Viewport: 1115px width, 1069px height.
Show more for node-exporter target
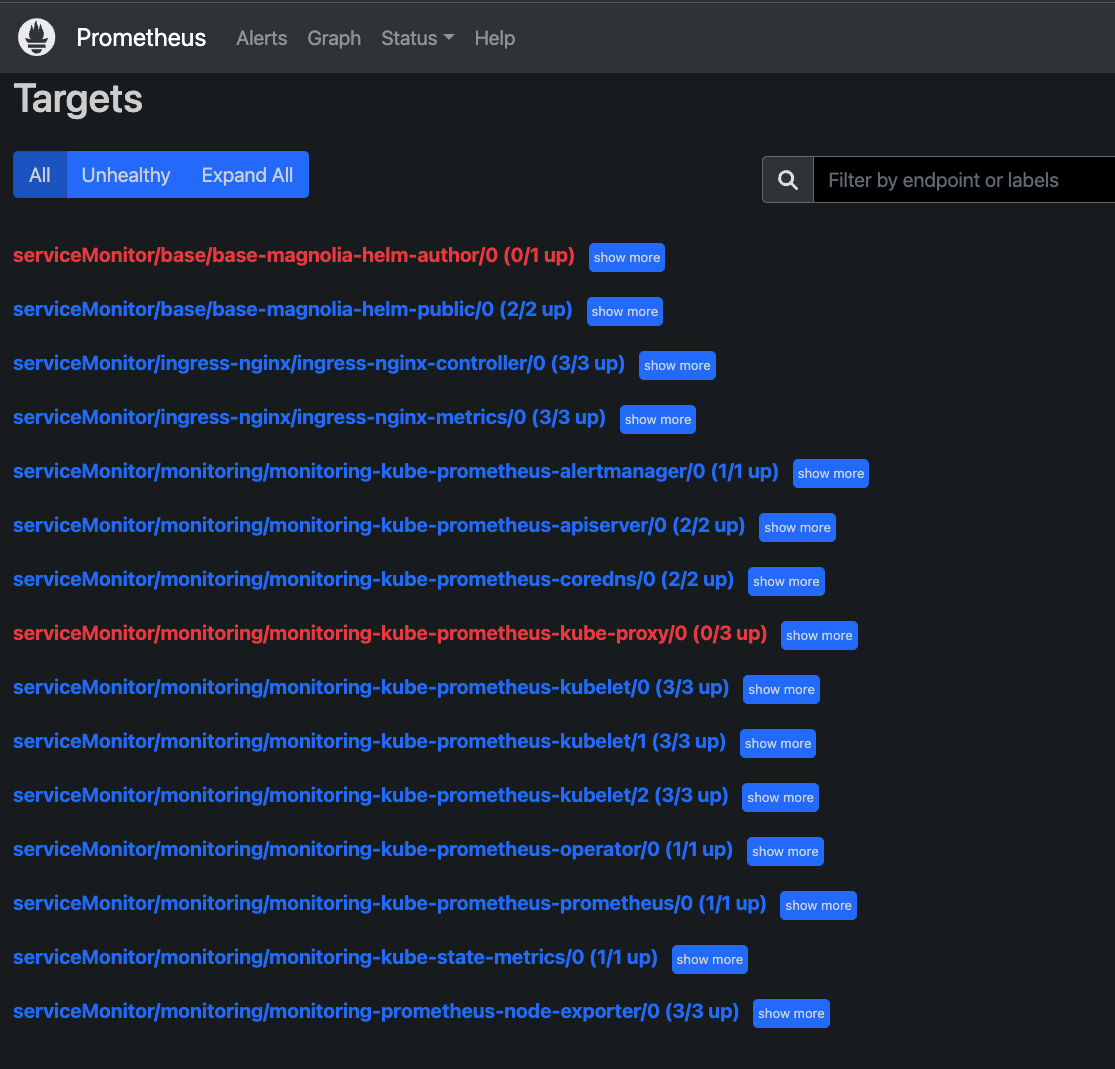click(791, 1014)
